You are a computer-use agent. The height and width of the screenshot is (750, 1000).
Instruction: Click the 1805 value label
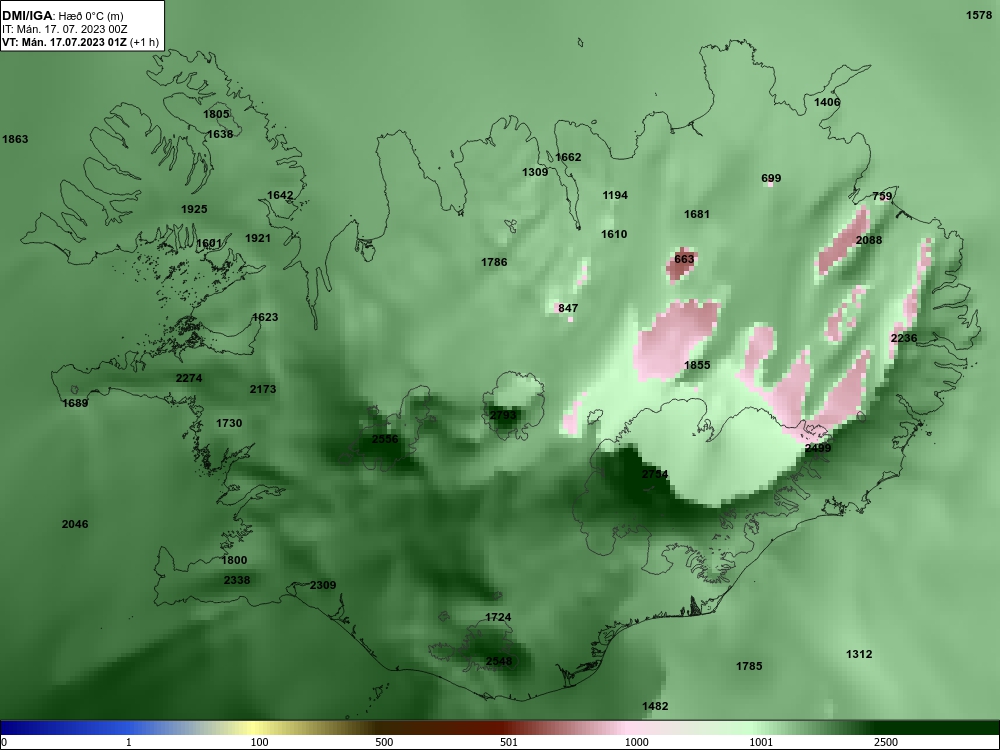click(216, 114)
